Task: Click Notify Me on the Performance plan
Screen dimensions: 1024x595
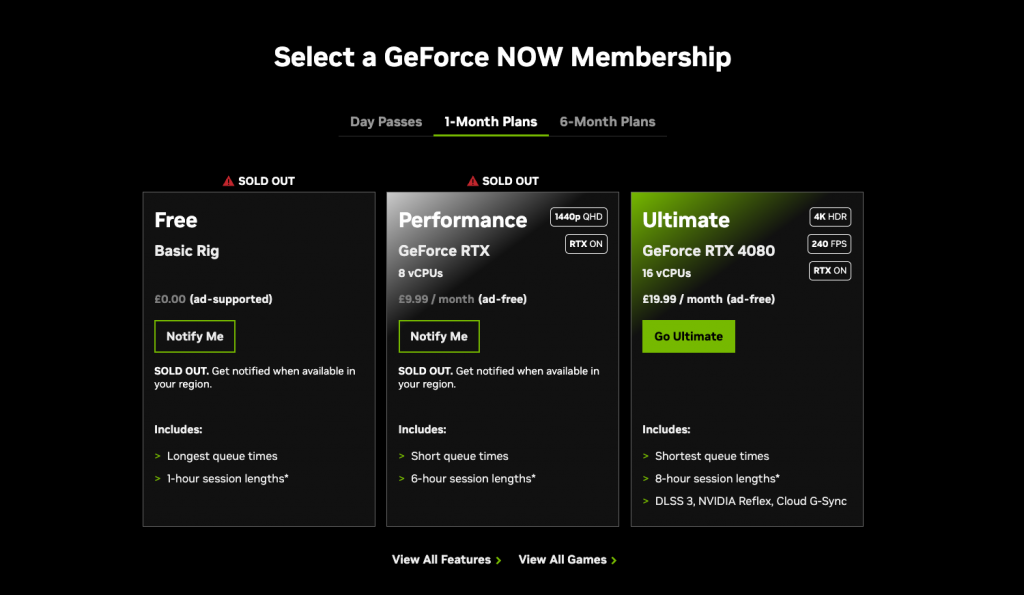Action: pyautogui.click(x=438, y=336)
